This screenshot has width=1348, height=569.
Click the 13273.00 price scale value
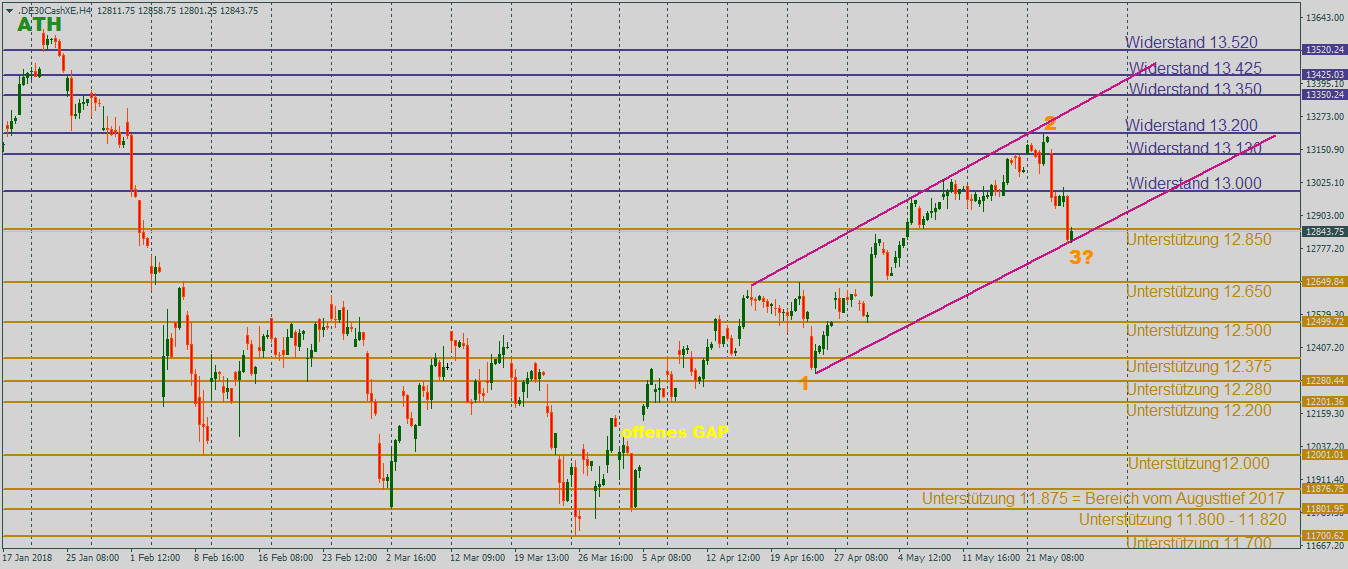pyautogui.click(x=1324, y=116)
